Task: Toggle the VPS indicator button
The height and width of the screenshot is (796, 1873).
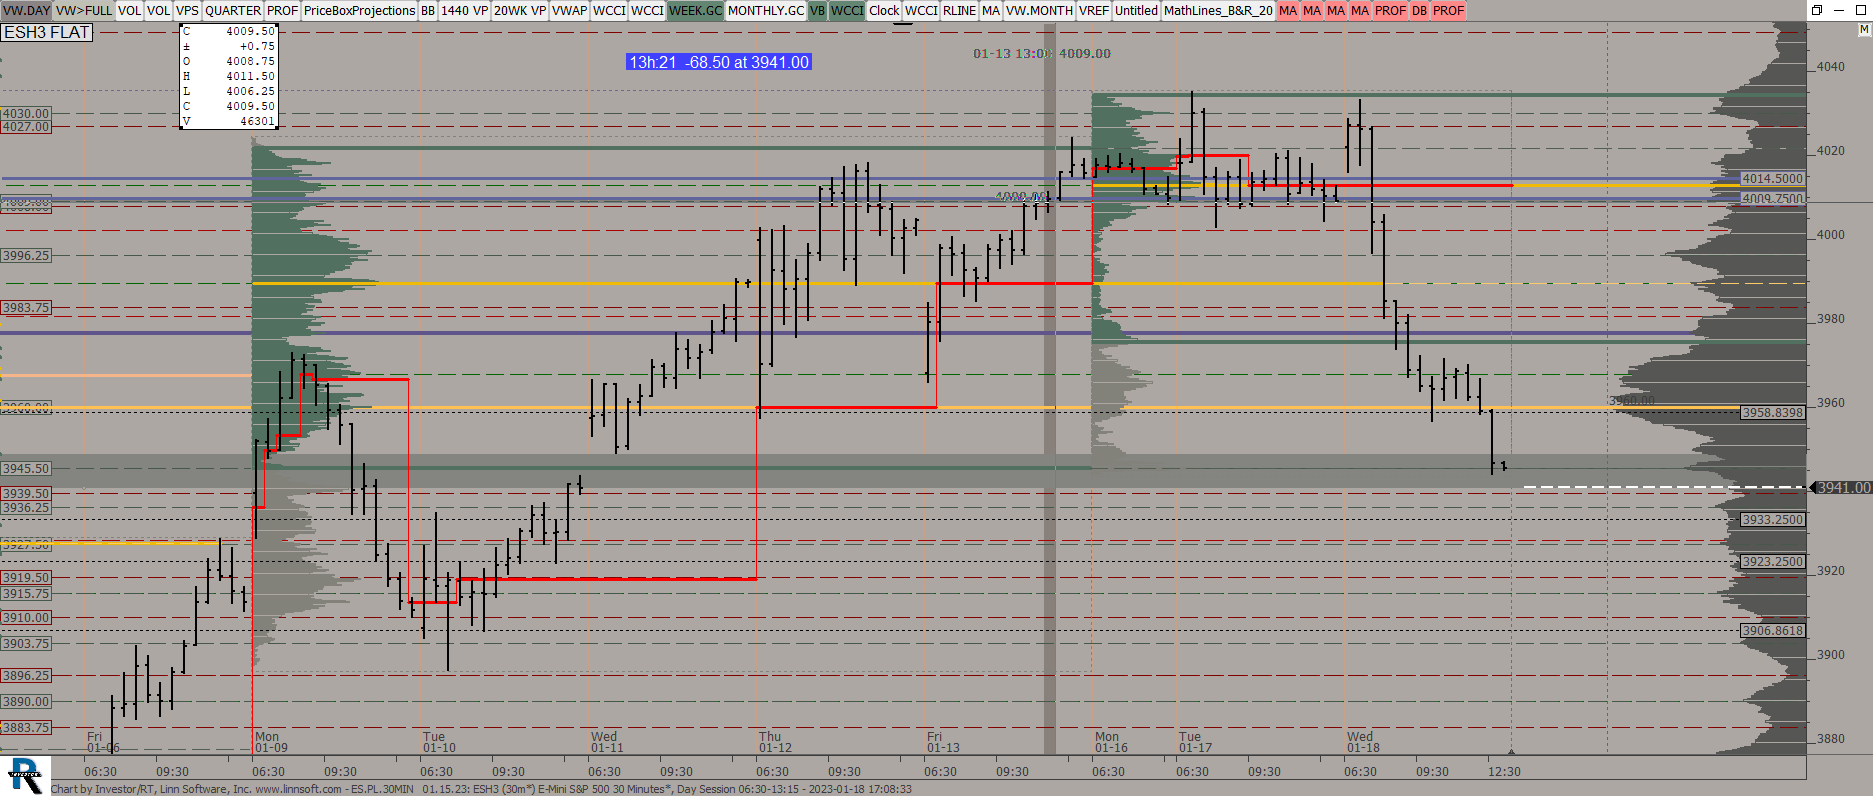Action: (187, 11)
